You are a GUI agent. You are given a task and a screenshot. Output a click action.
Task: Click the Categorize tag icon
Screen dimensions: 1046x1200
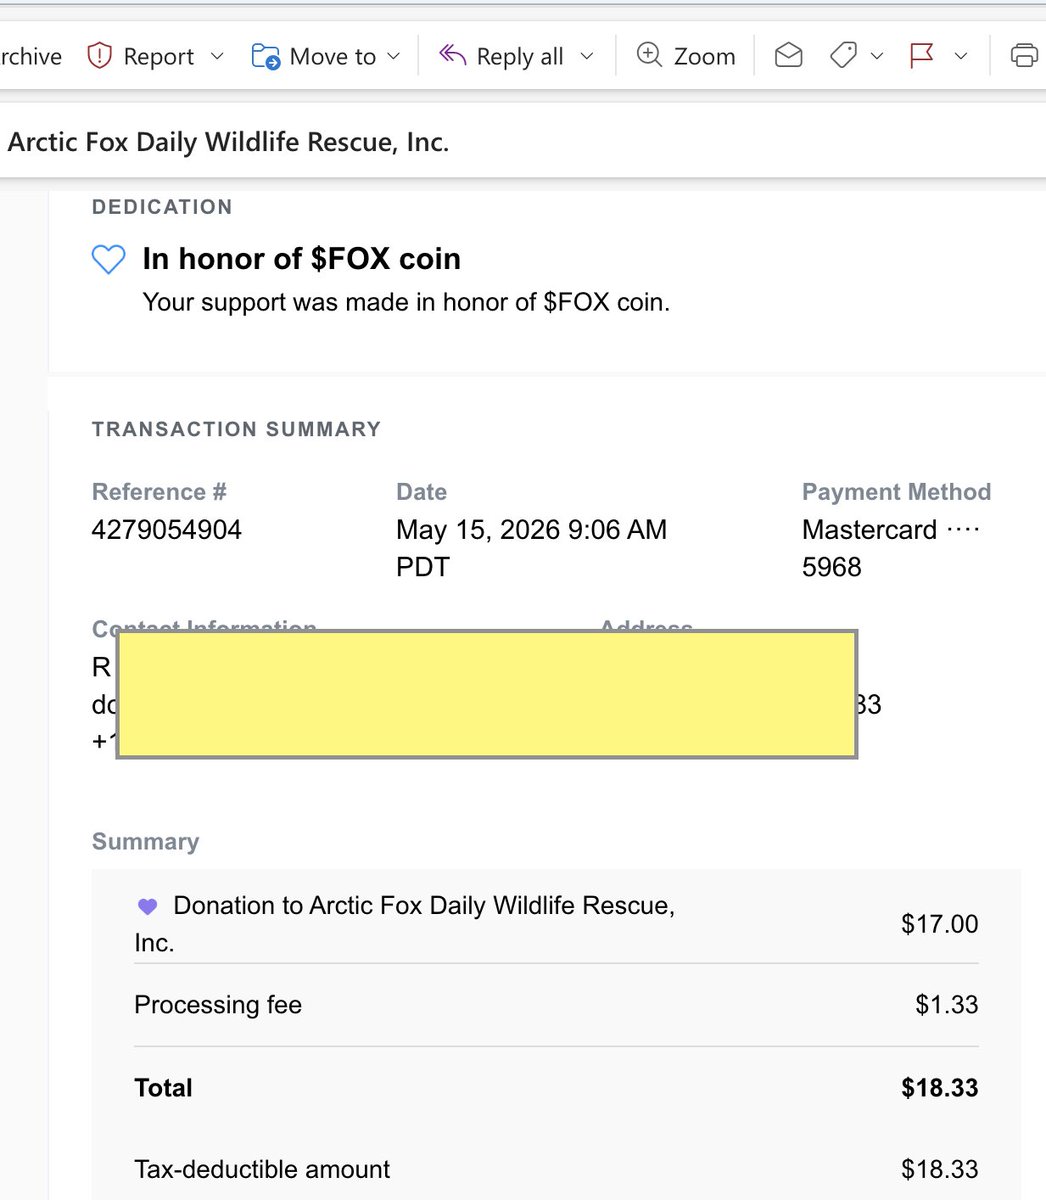point(844,56)
